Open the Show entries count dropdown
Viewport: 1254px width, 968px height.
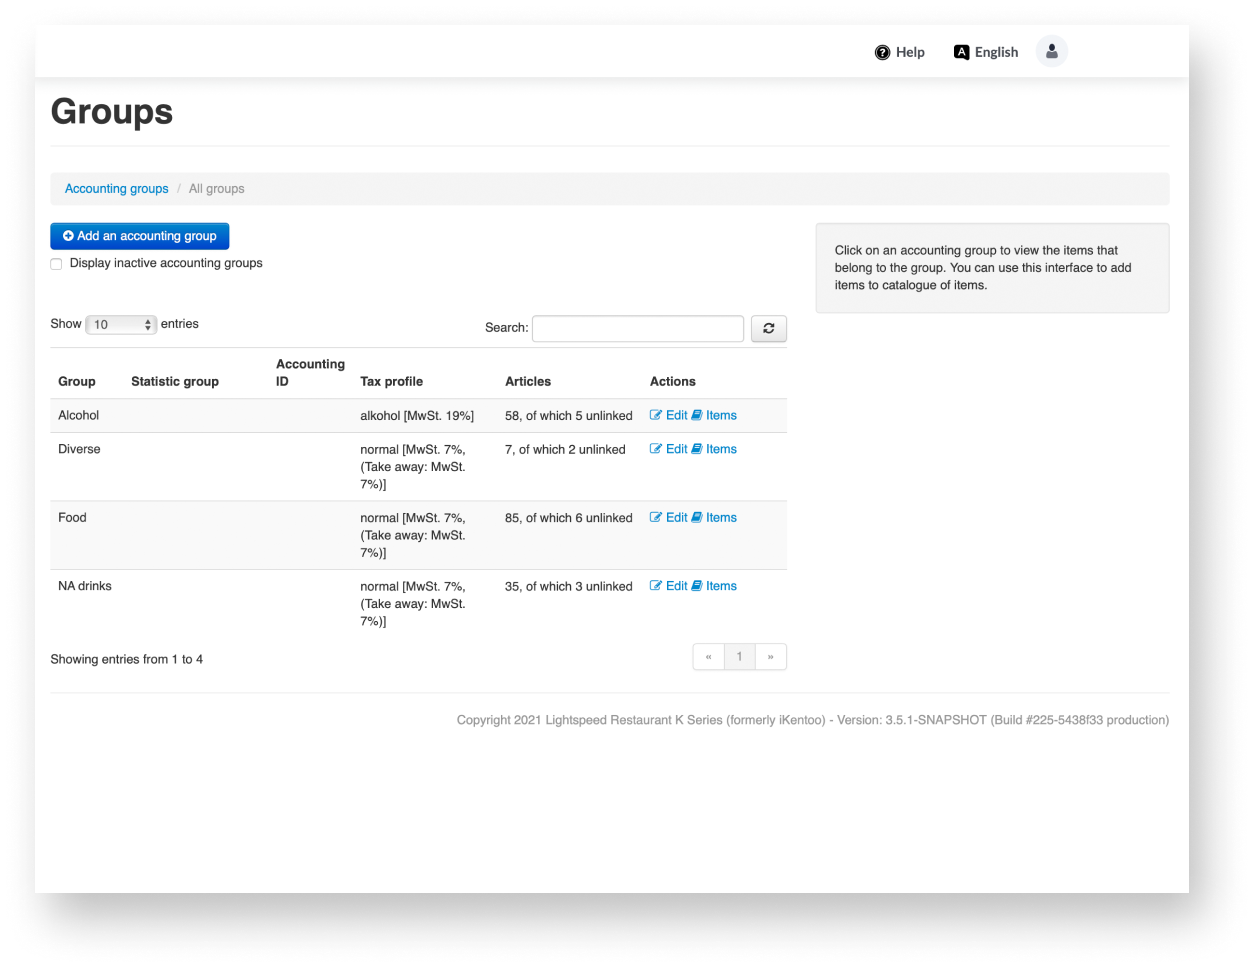click(x=121, y=324)
